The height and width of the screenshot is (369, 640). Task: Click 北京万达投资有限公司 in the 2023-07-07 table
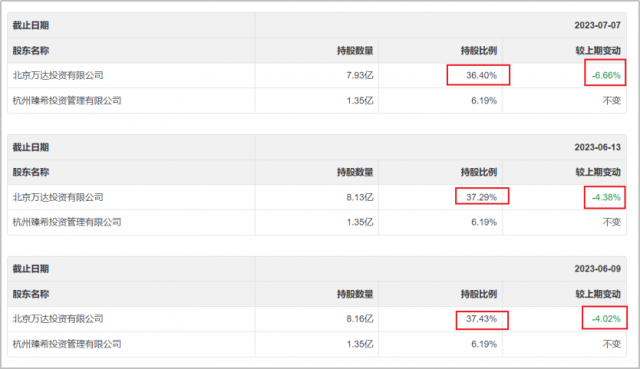58,75
